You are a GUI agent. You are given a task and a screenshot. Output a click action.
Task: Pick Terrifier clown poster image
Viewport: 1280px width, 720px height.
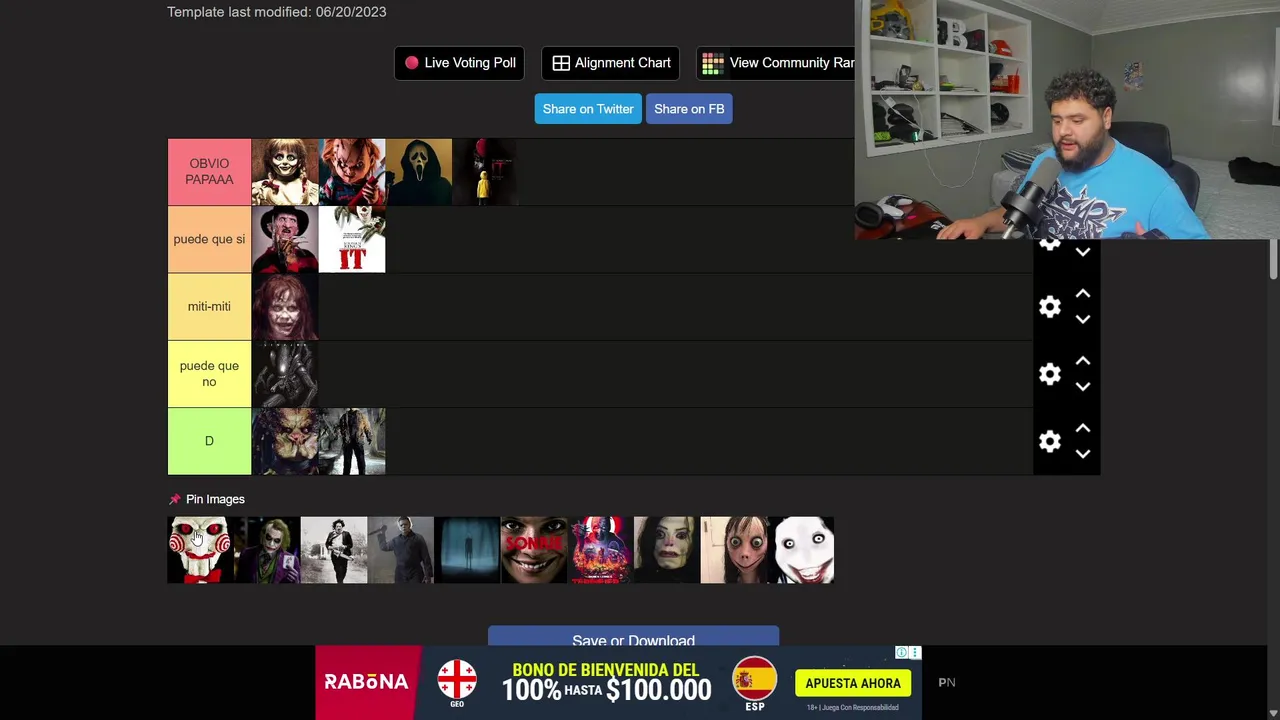point(601,550)
